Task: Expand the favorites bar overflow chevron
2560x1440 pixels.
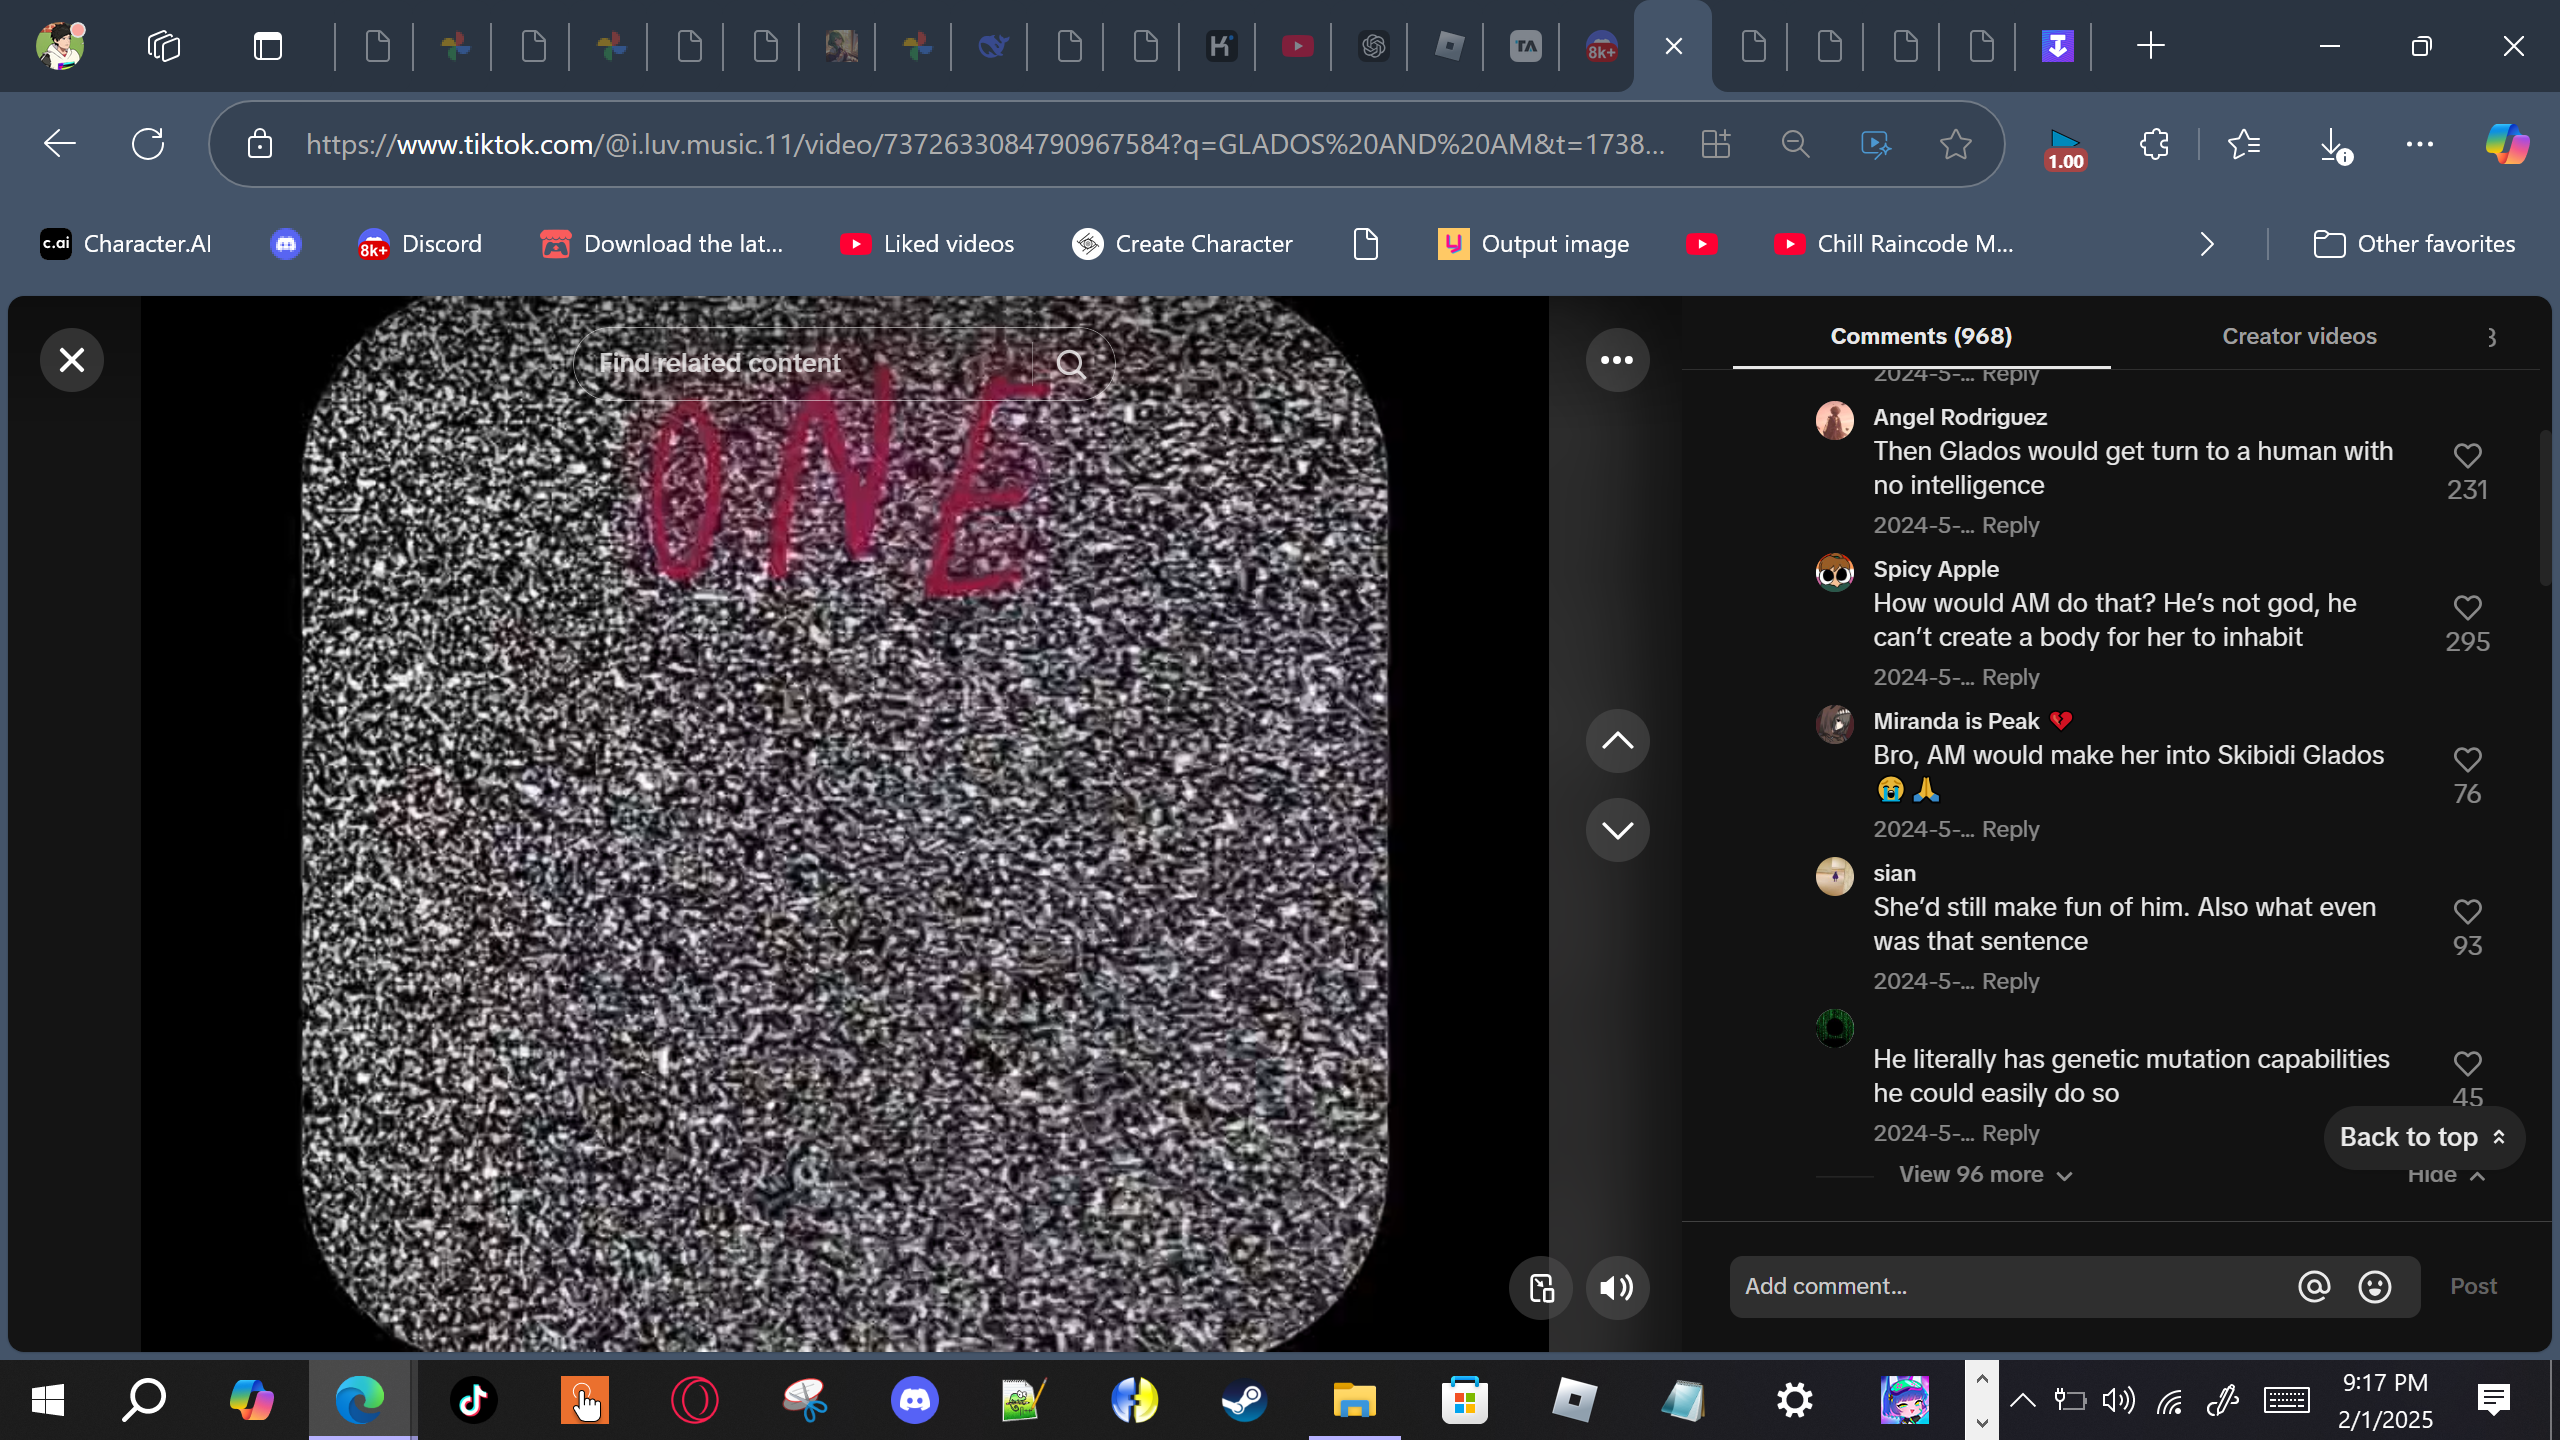Action: [2207, 244]
